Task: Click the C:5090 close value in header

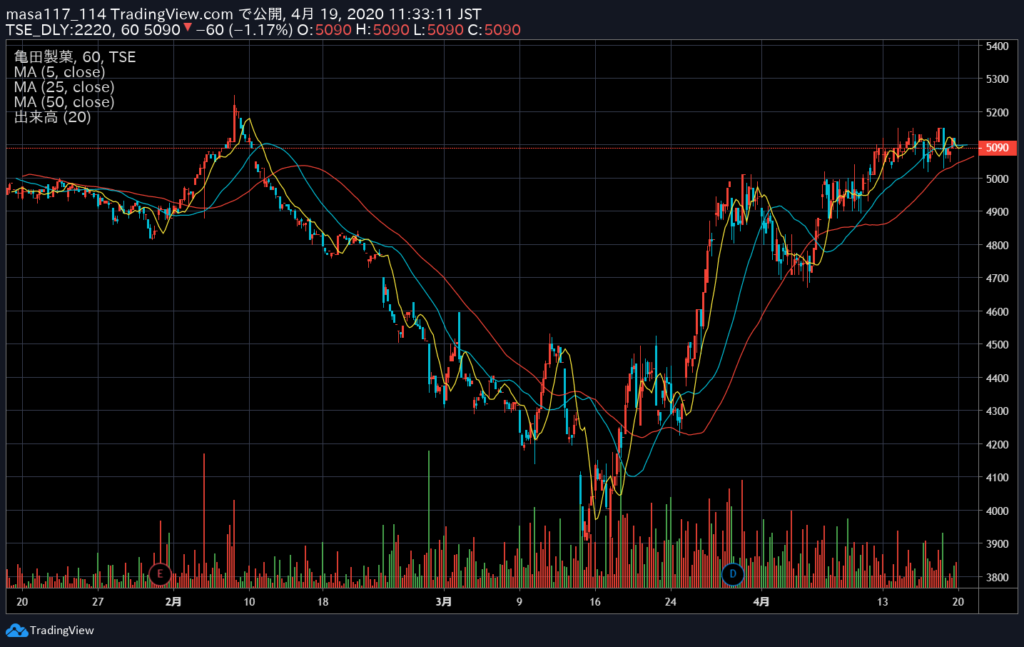Action: pos(494,30)
